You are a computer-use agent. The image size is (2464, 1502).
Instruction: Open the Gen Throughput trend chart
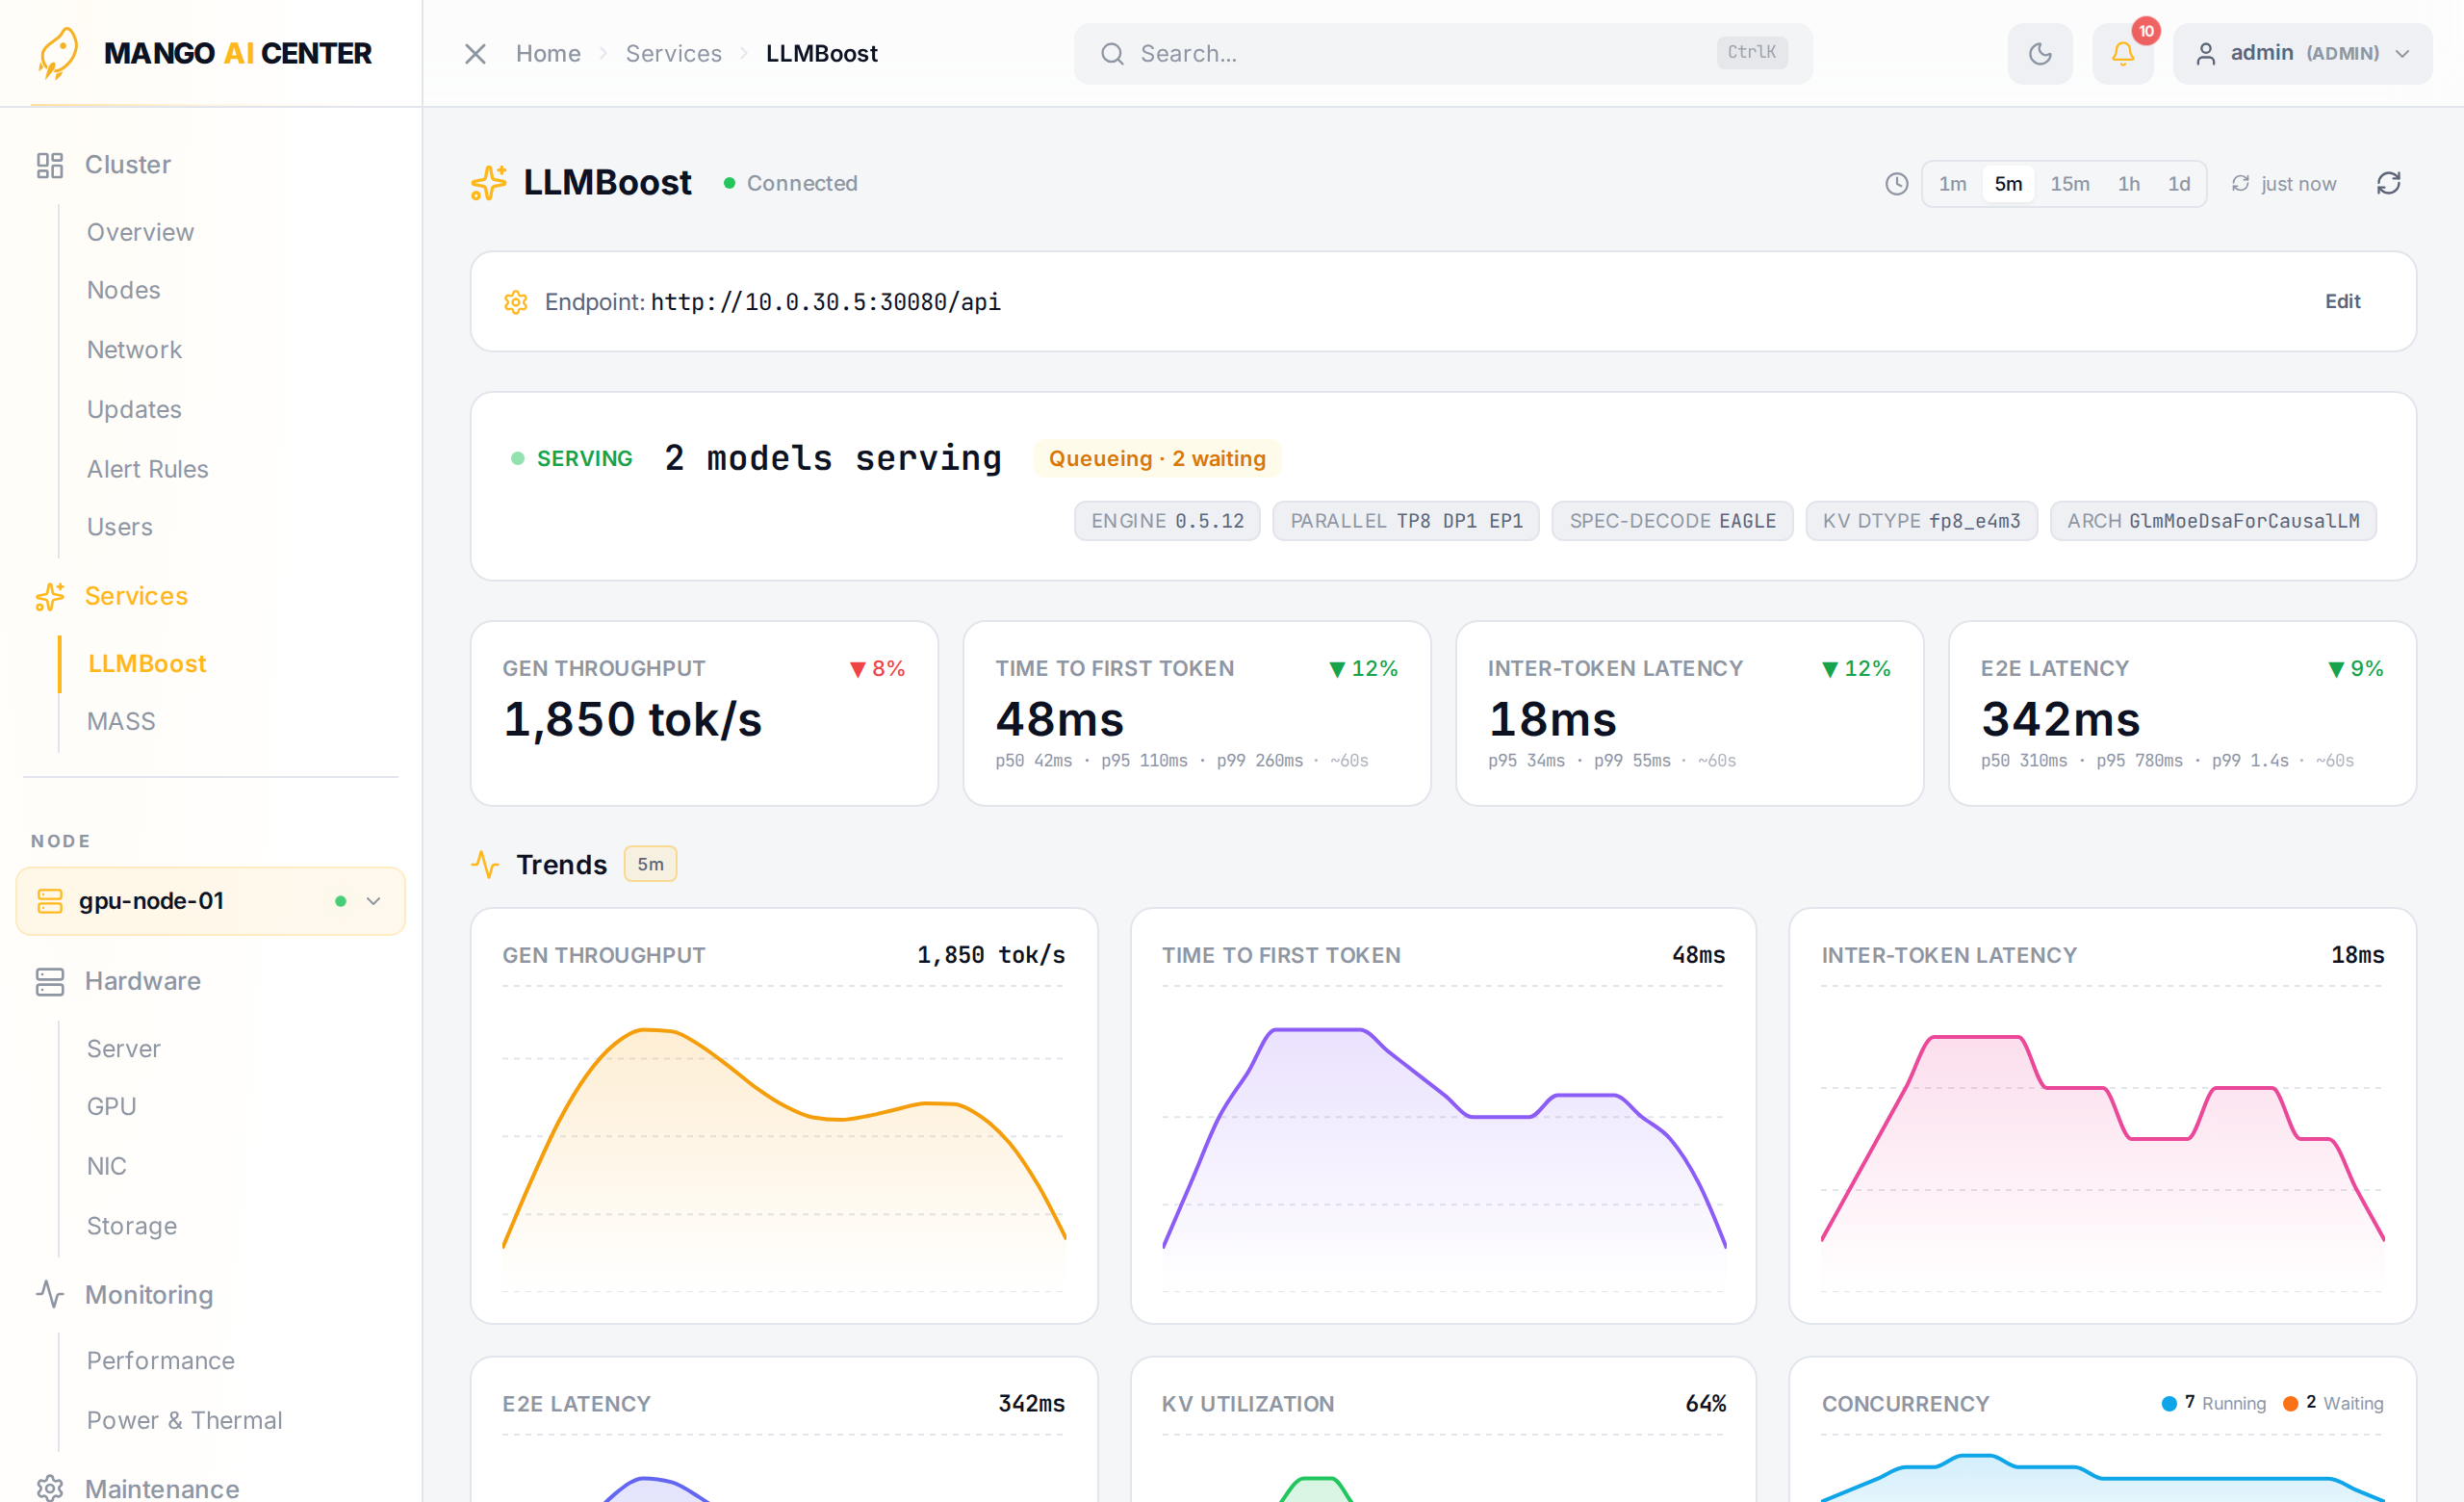click(x=784, y=1116)
